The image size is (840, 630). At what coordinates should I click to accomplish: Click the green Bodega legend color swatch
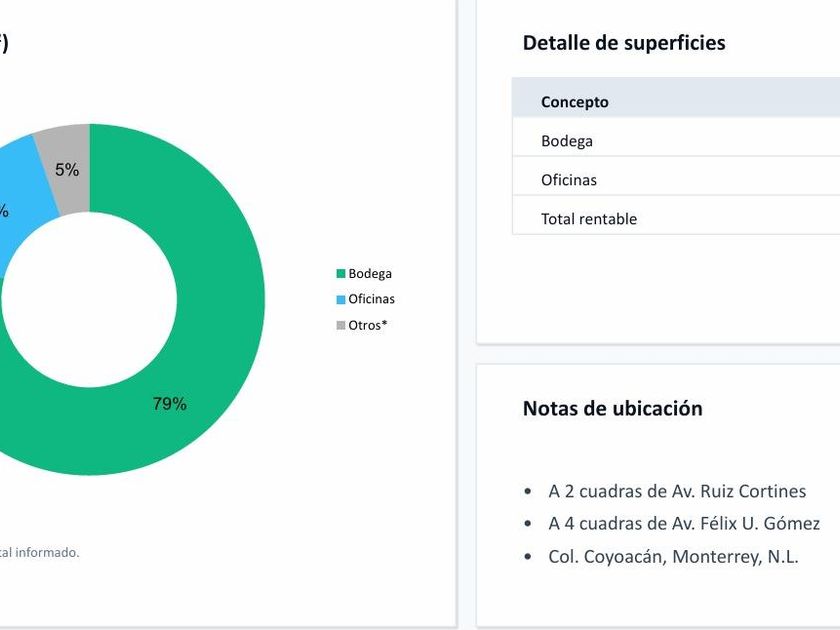[x=341, y=274]
